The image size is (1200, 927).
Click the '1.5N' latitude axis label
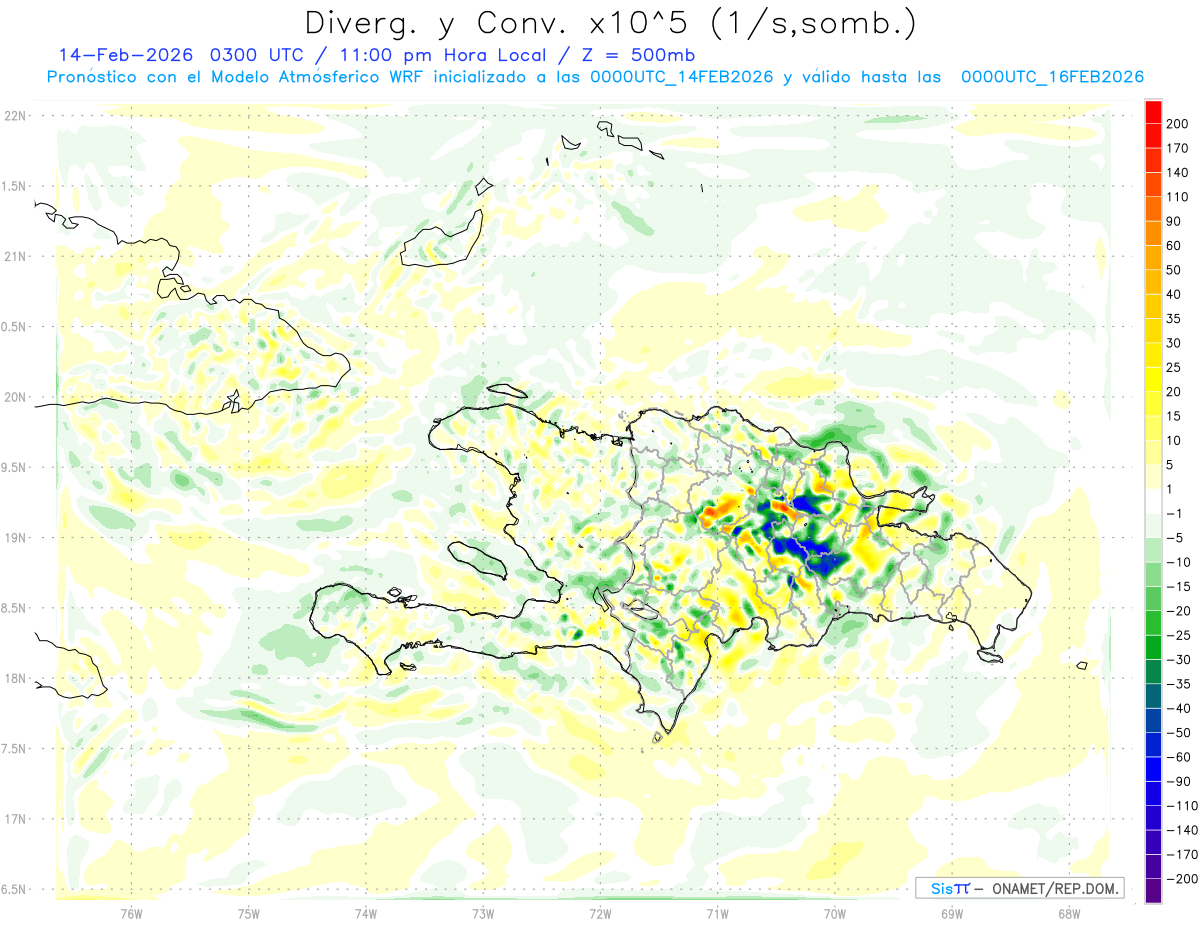pos(15,186)
